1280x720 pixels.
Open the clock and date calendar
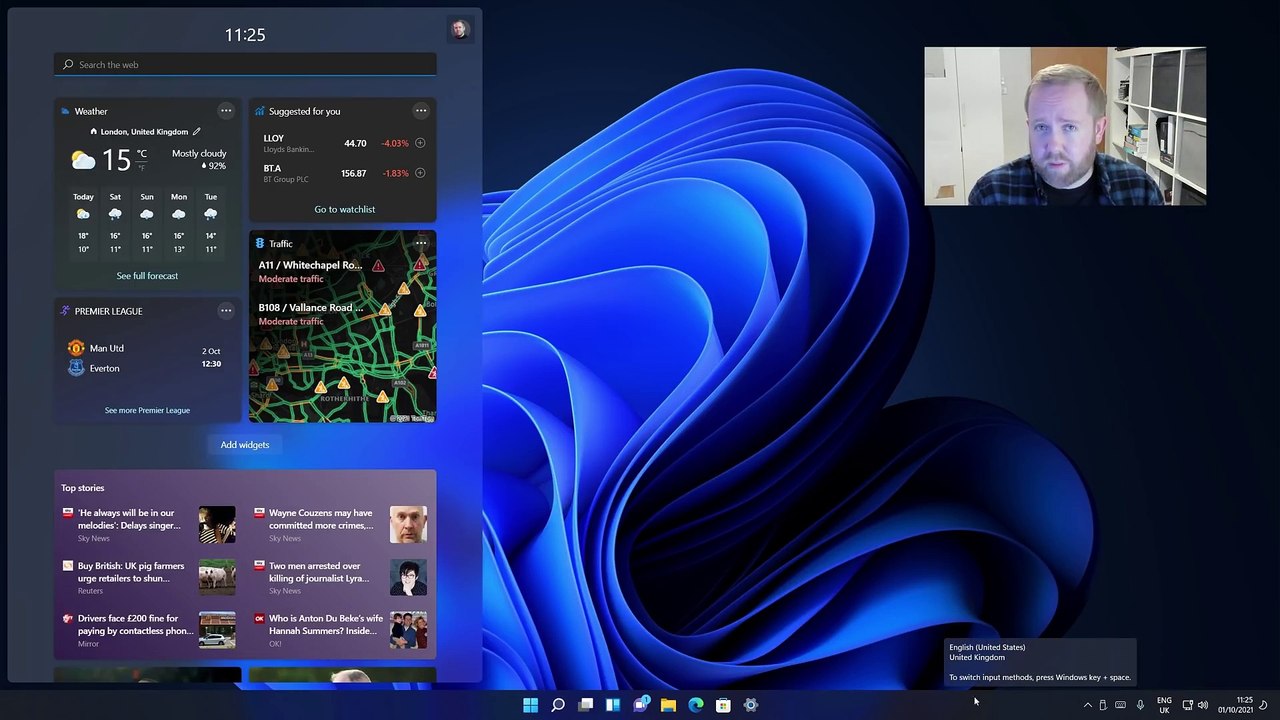coord(1235,705)
